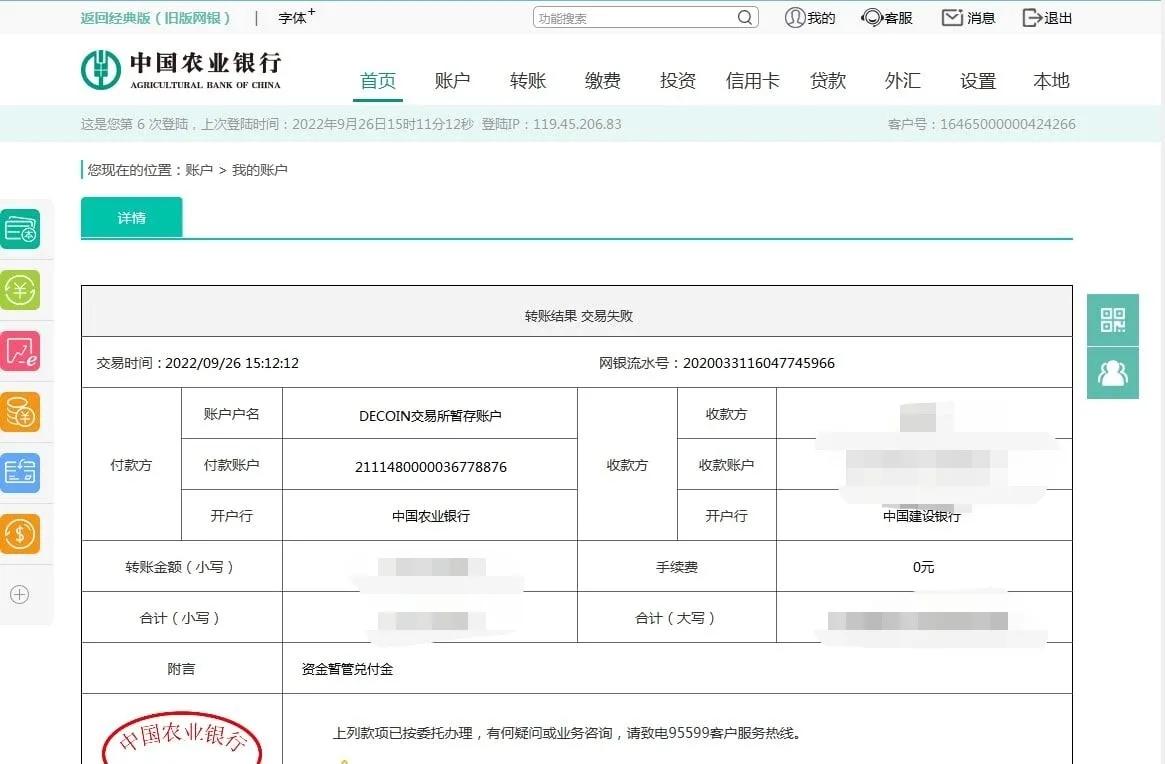Click the 客服 customer service icon
The width and height of the screenshot is (1165, 764).
[886, 17]
